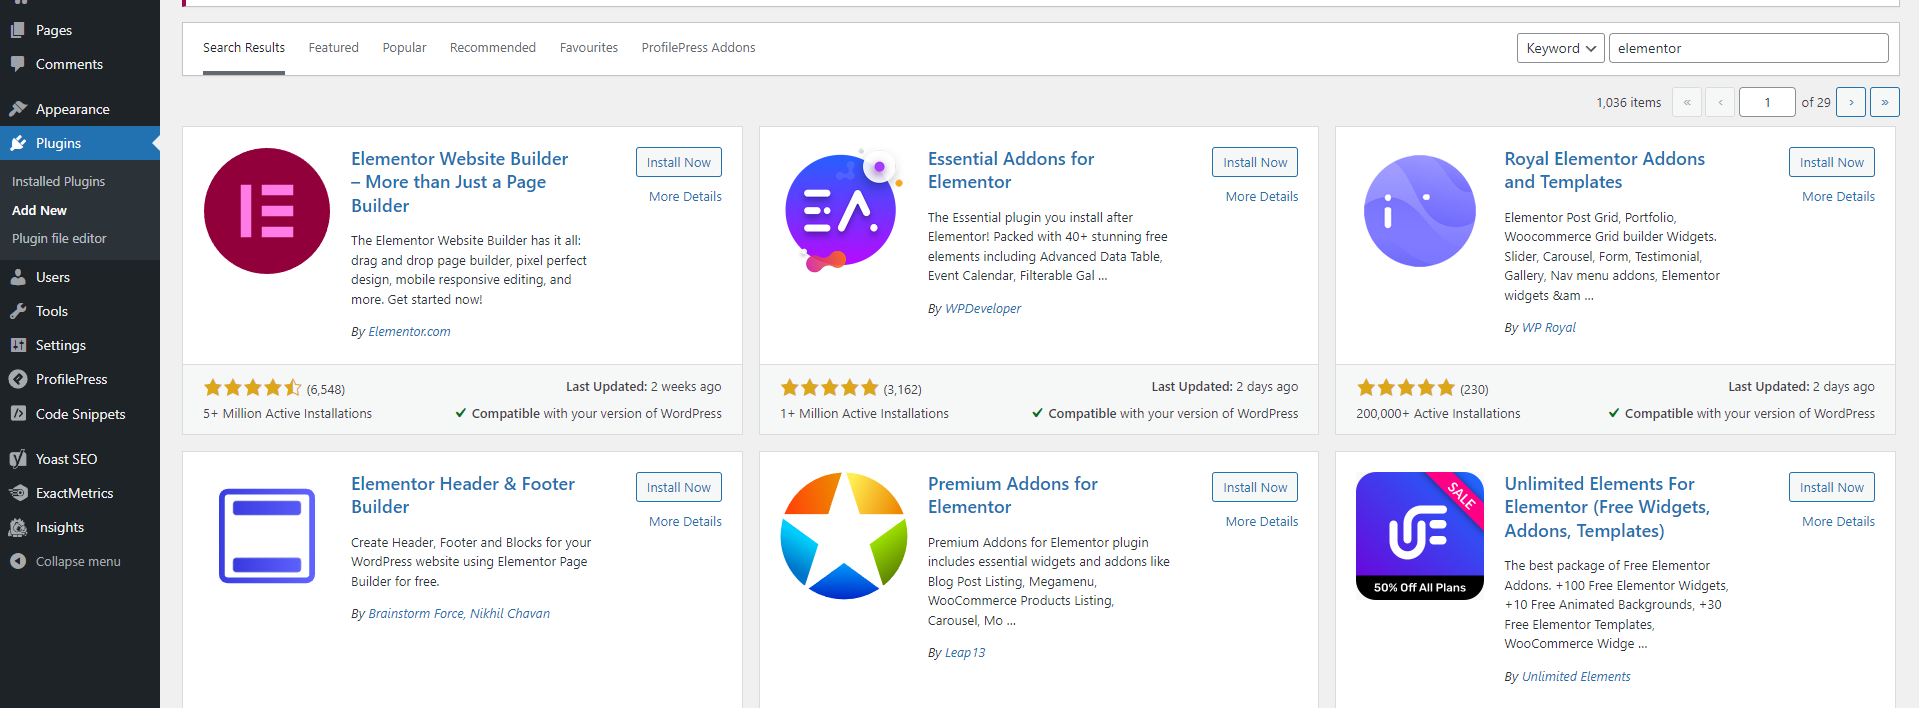Open Yoast SEO from the sidebar

click(66, 459)
